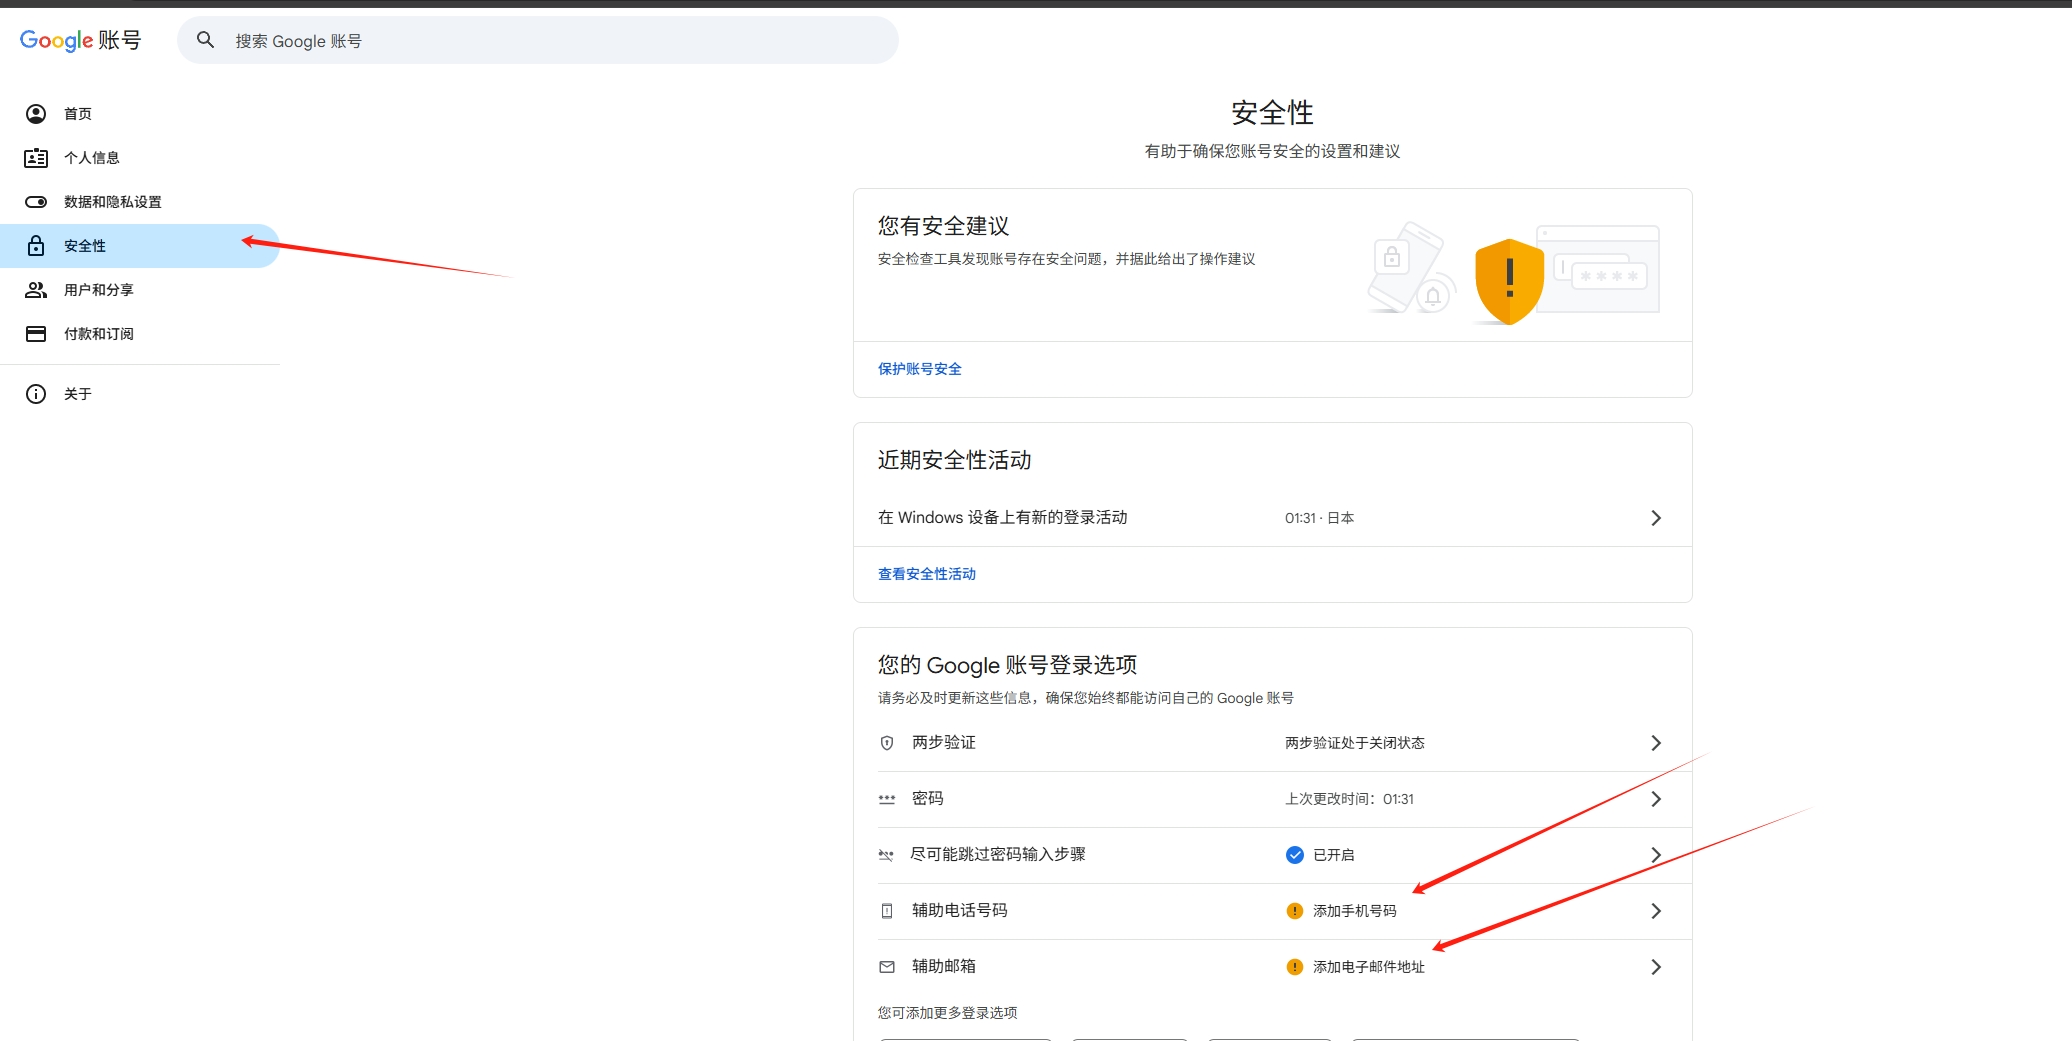
Task: Click the 01:31 · 日本 activity detail
Action: (x=1320, y=518)
